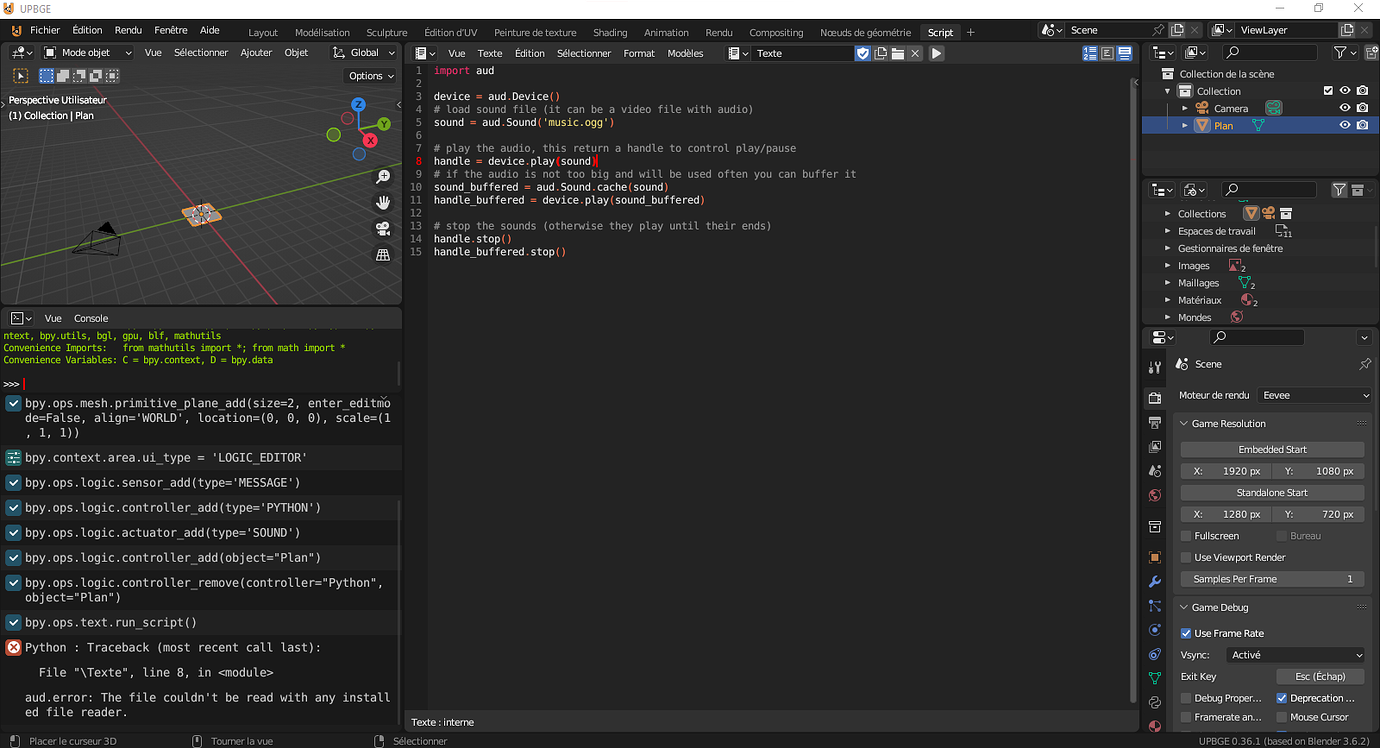The width and height of the screenshot is (1380, 748).
Task: Switch to the Shading workspace tab
Action: (x=610, y=32)
